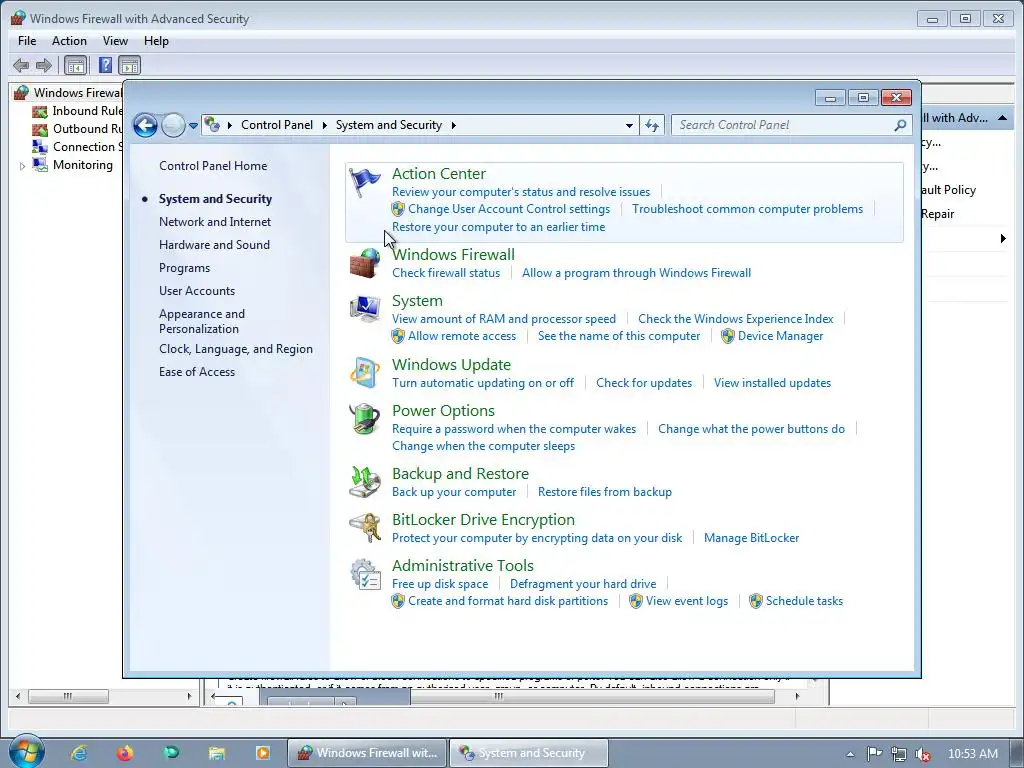
Task: Click Check for updates link
Action: pyautogui.click(x=644, y=383)
